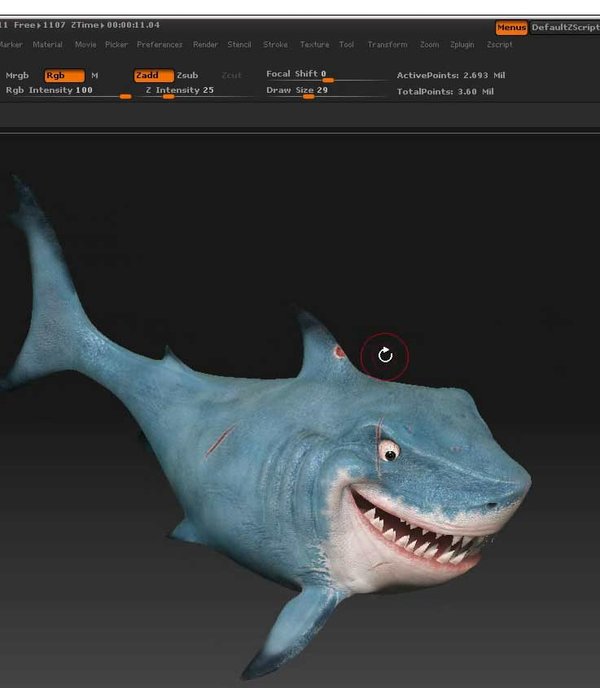Open the Picker menu
This screenshot has width=600, height=688.
[x=116, y=44]
